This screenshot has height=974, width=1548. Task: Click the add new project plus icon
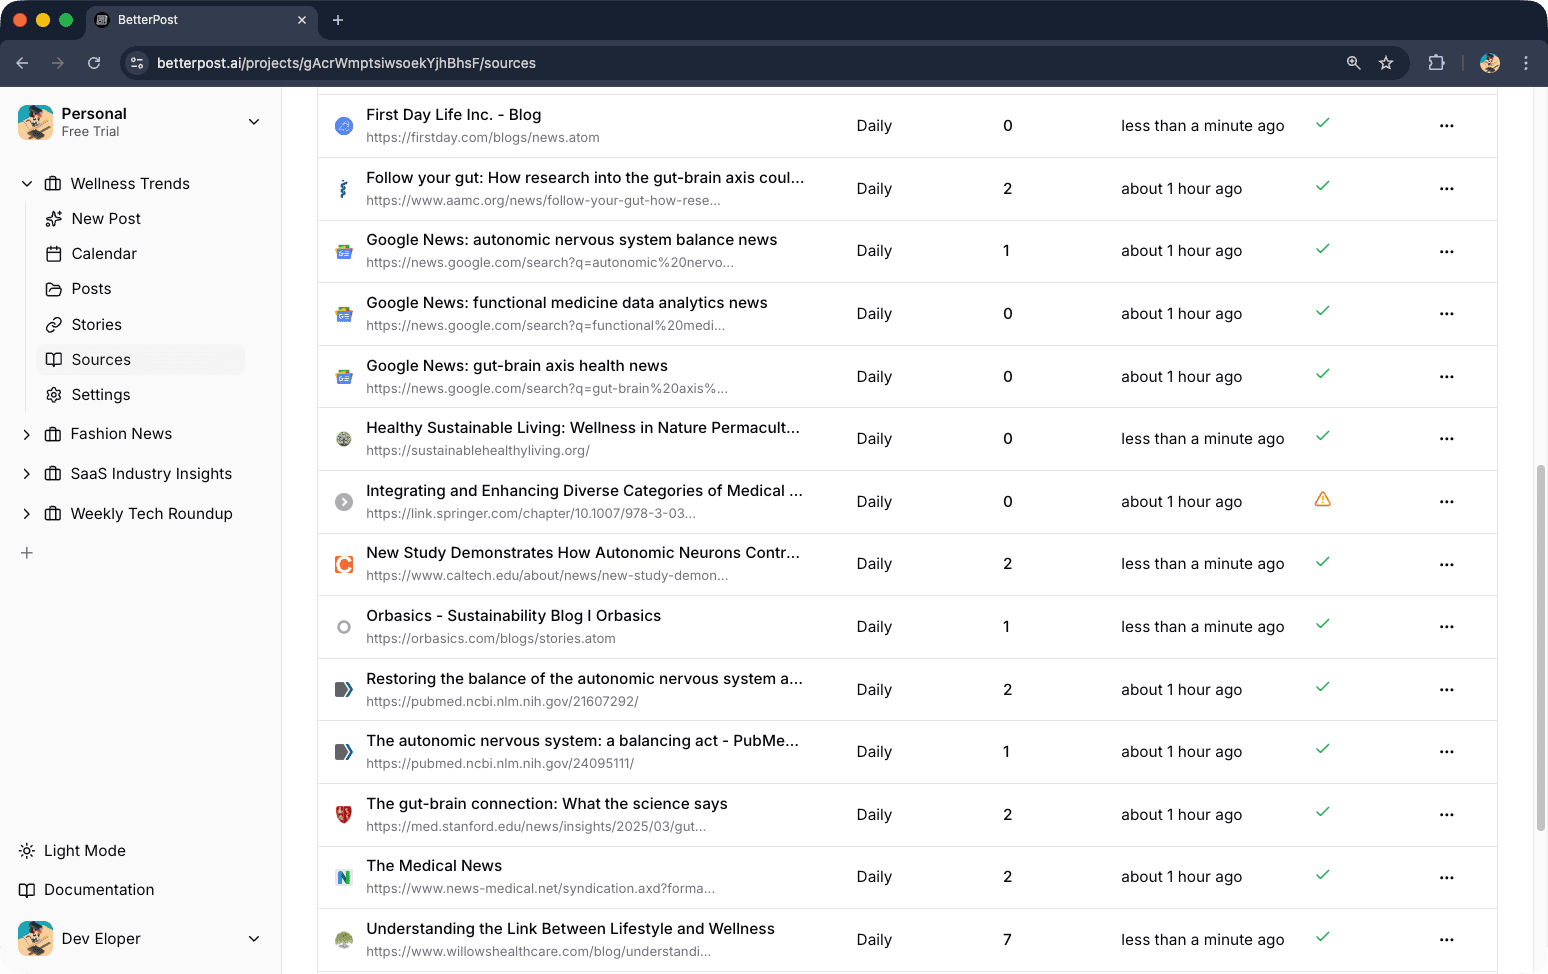coord(27,552)
